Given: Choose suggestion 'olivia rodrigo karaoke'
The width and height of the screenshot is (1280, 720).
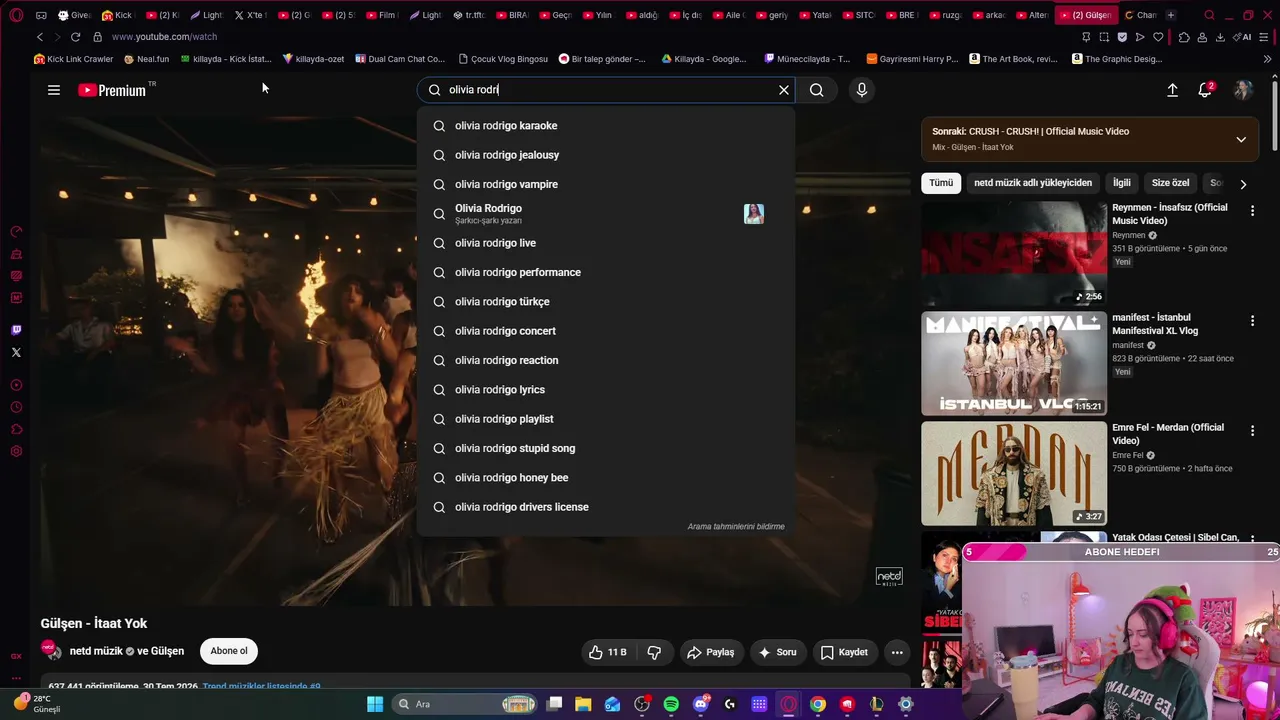Looking at the screenshot, I should pyautogui.click(x=606, y=126).
